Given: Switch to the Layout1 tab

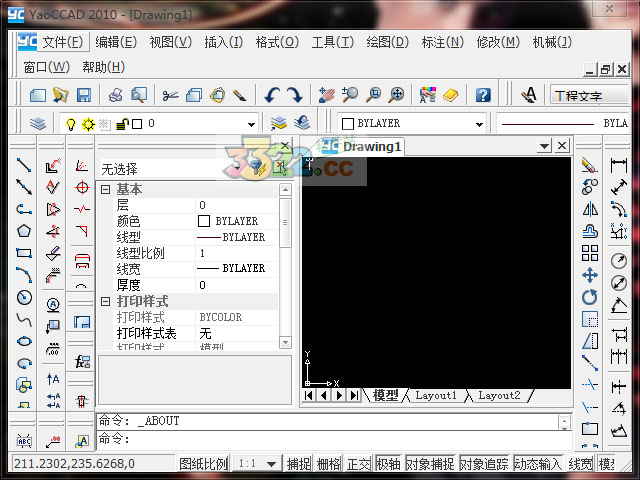Looking at the screenshot, I should click(x=436, y=395).
